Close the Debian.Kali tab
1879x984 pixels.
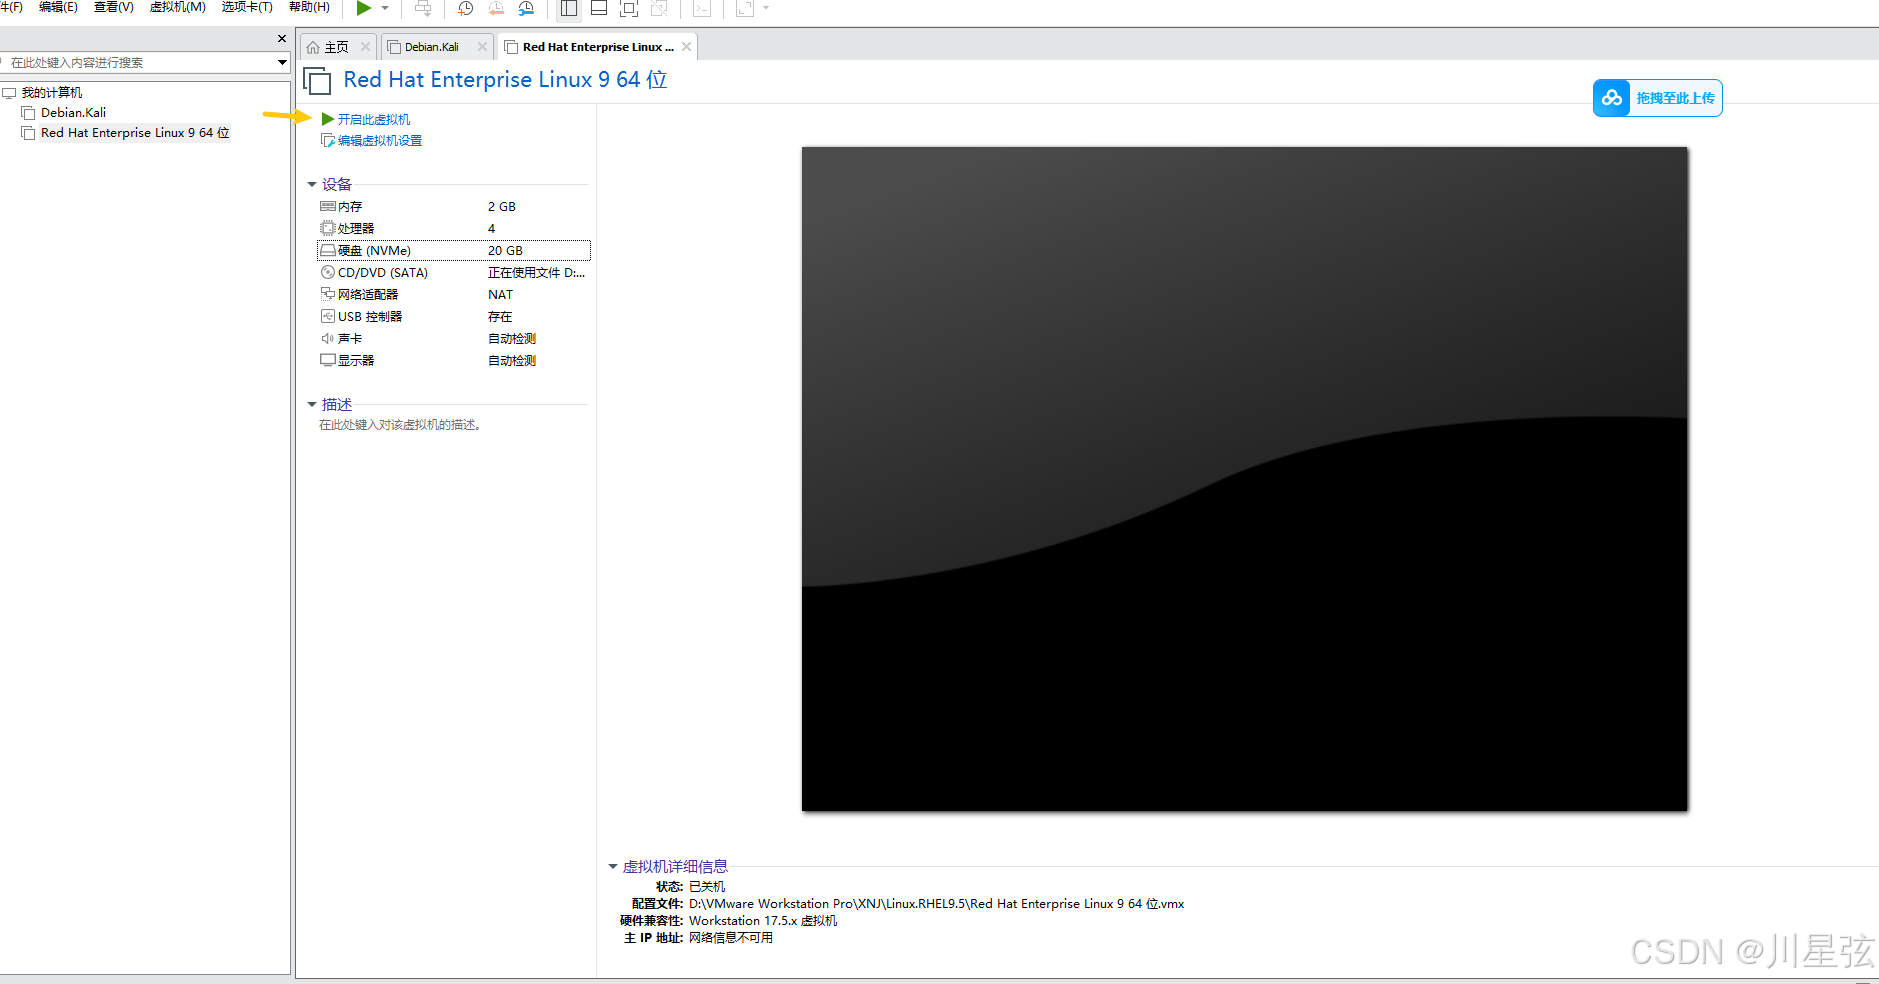pos(483,46)
